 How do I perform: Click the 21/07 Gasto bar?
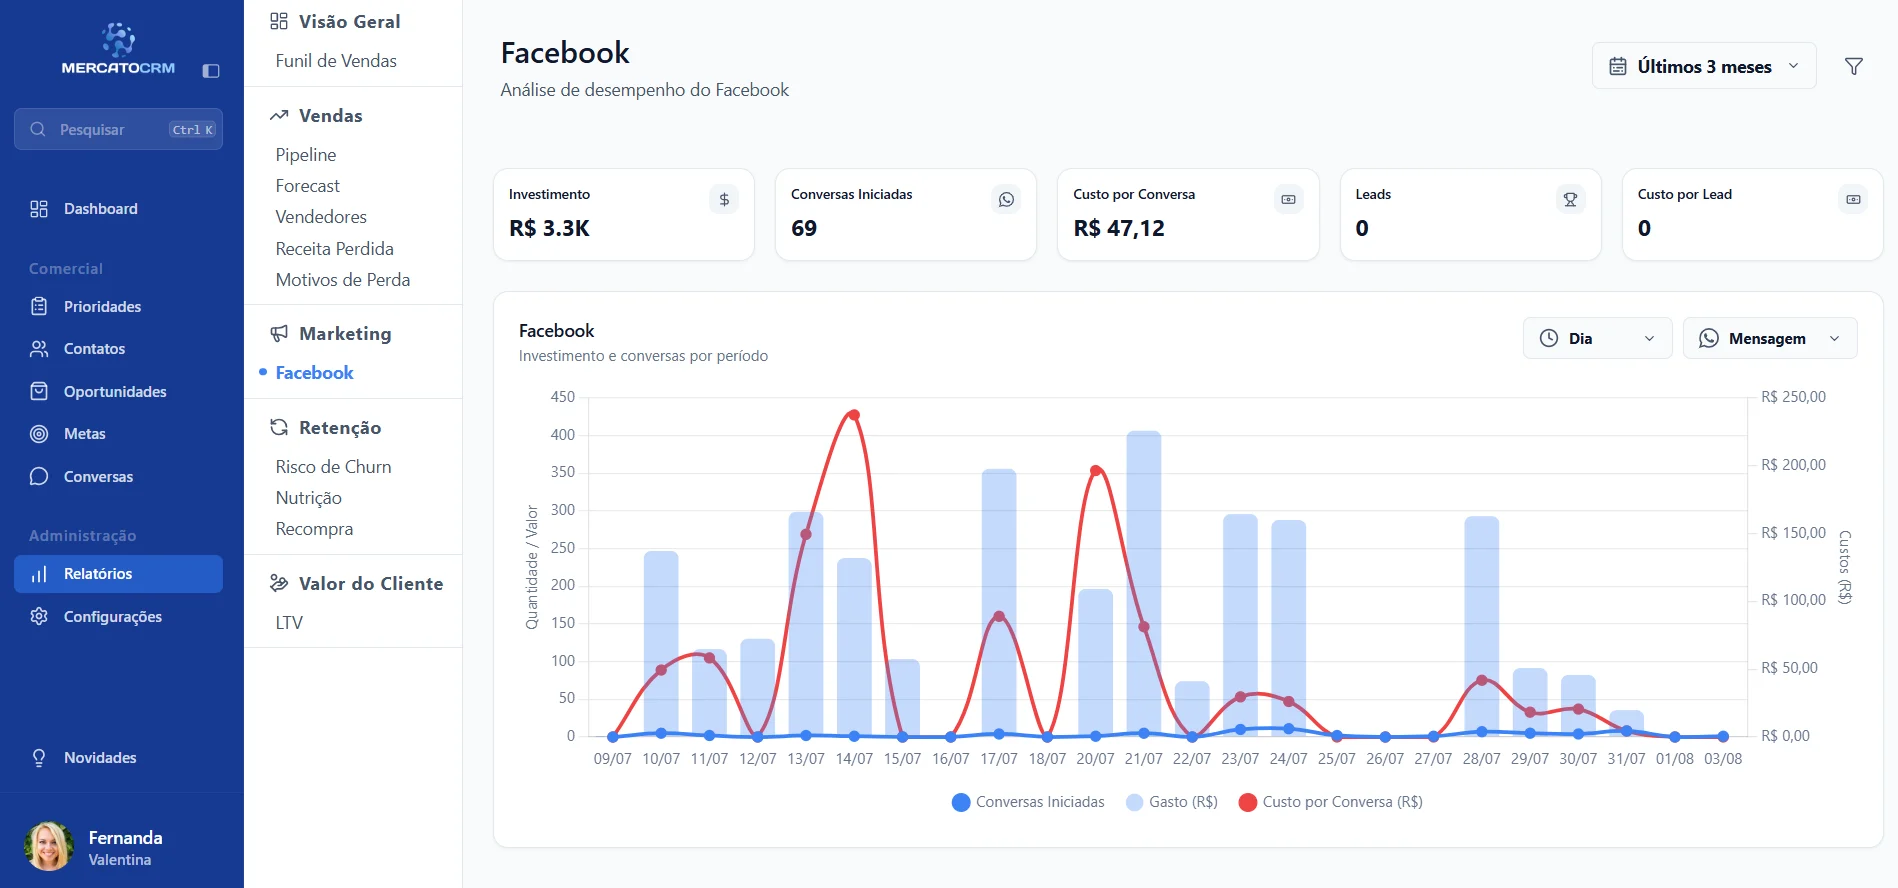point(1143,583)
